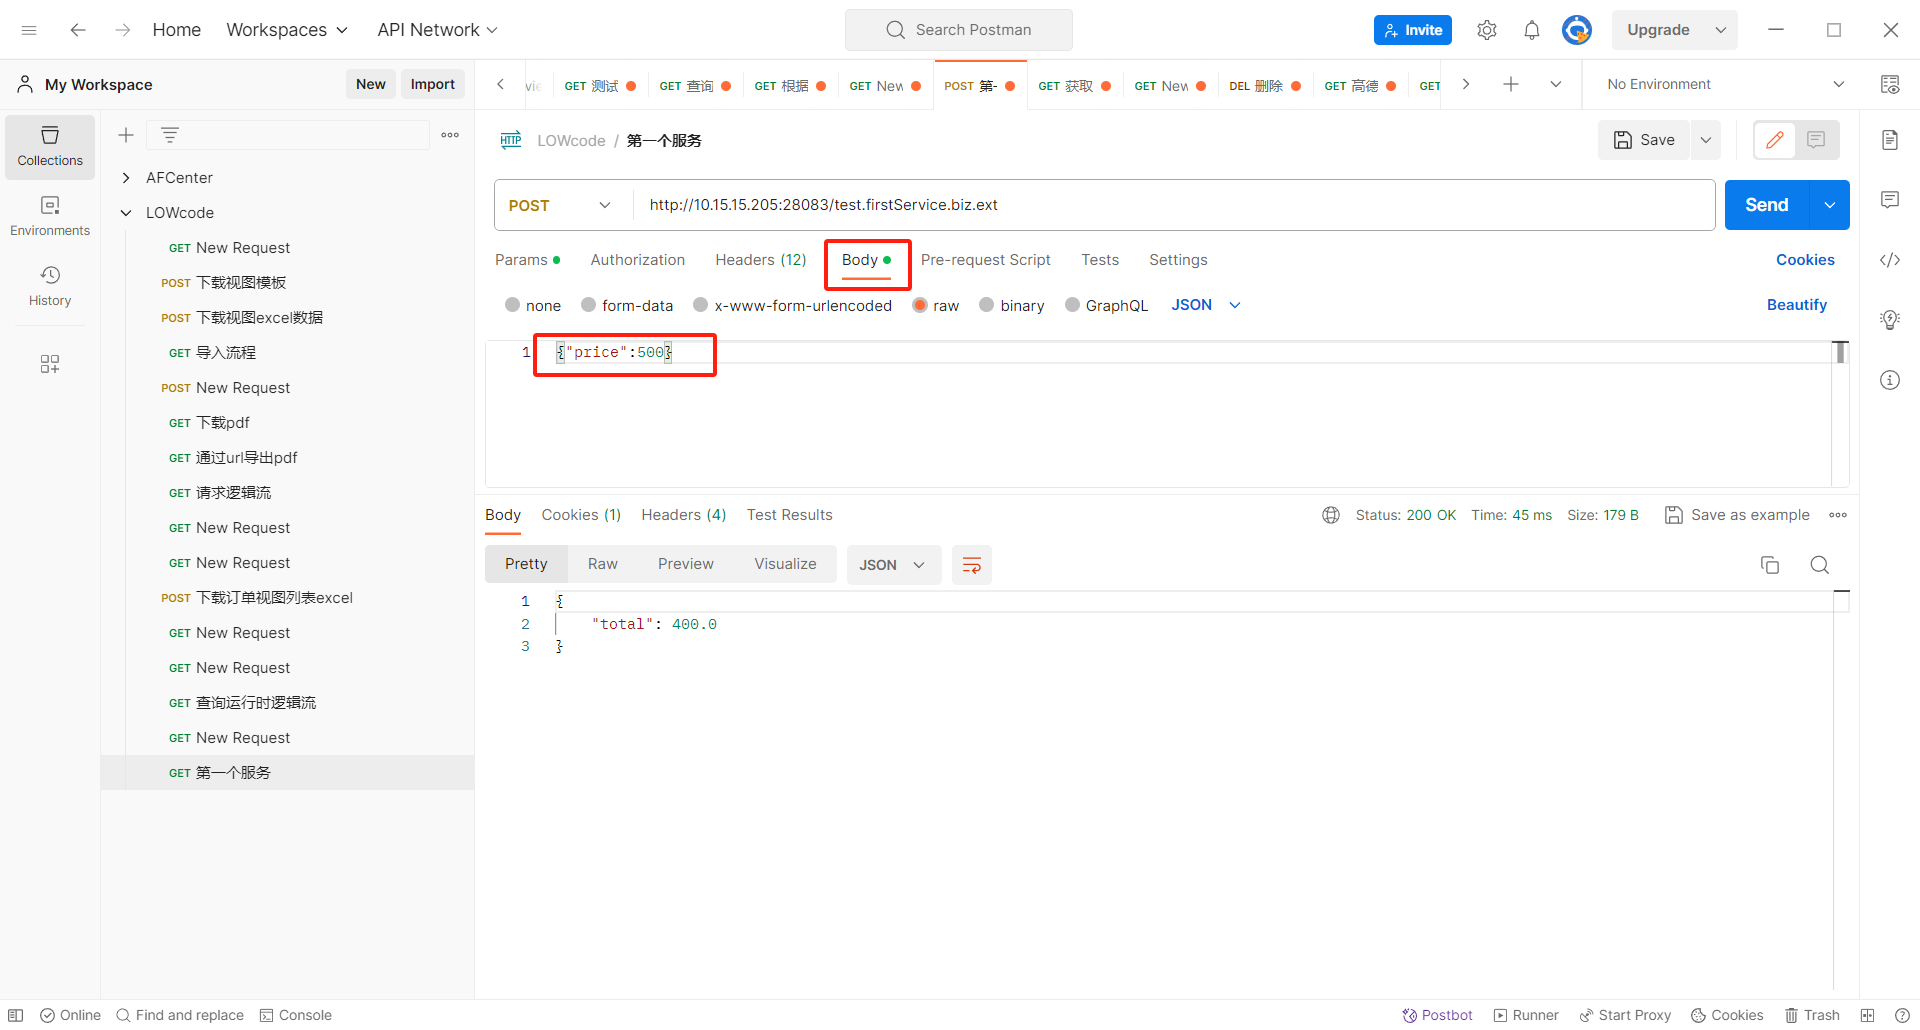Select the form-data body type
This screenshot has height=1030, width=1920.
click(589, 306)
